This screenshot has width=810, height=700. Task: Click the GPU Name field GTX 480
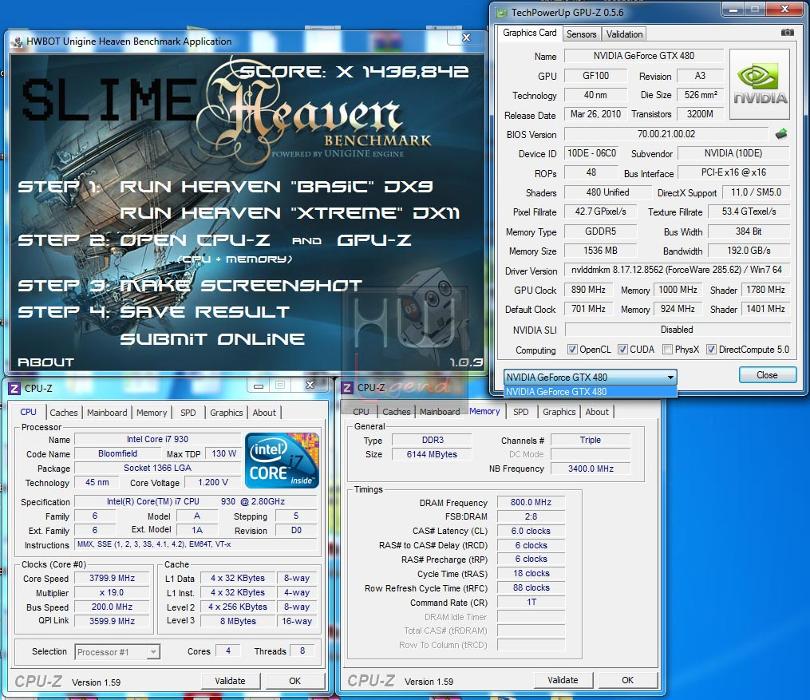tap(644, 56)
